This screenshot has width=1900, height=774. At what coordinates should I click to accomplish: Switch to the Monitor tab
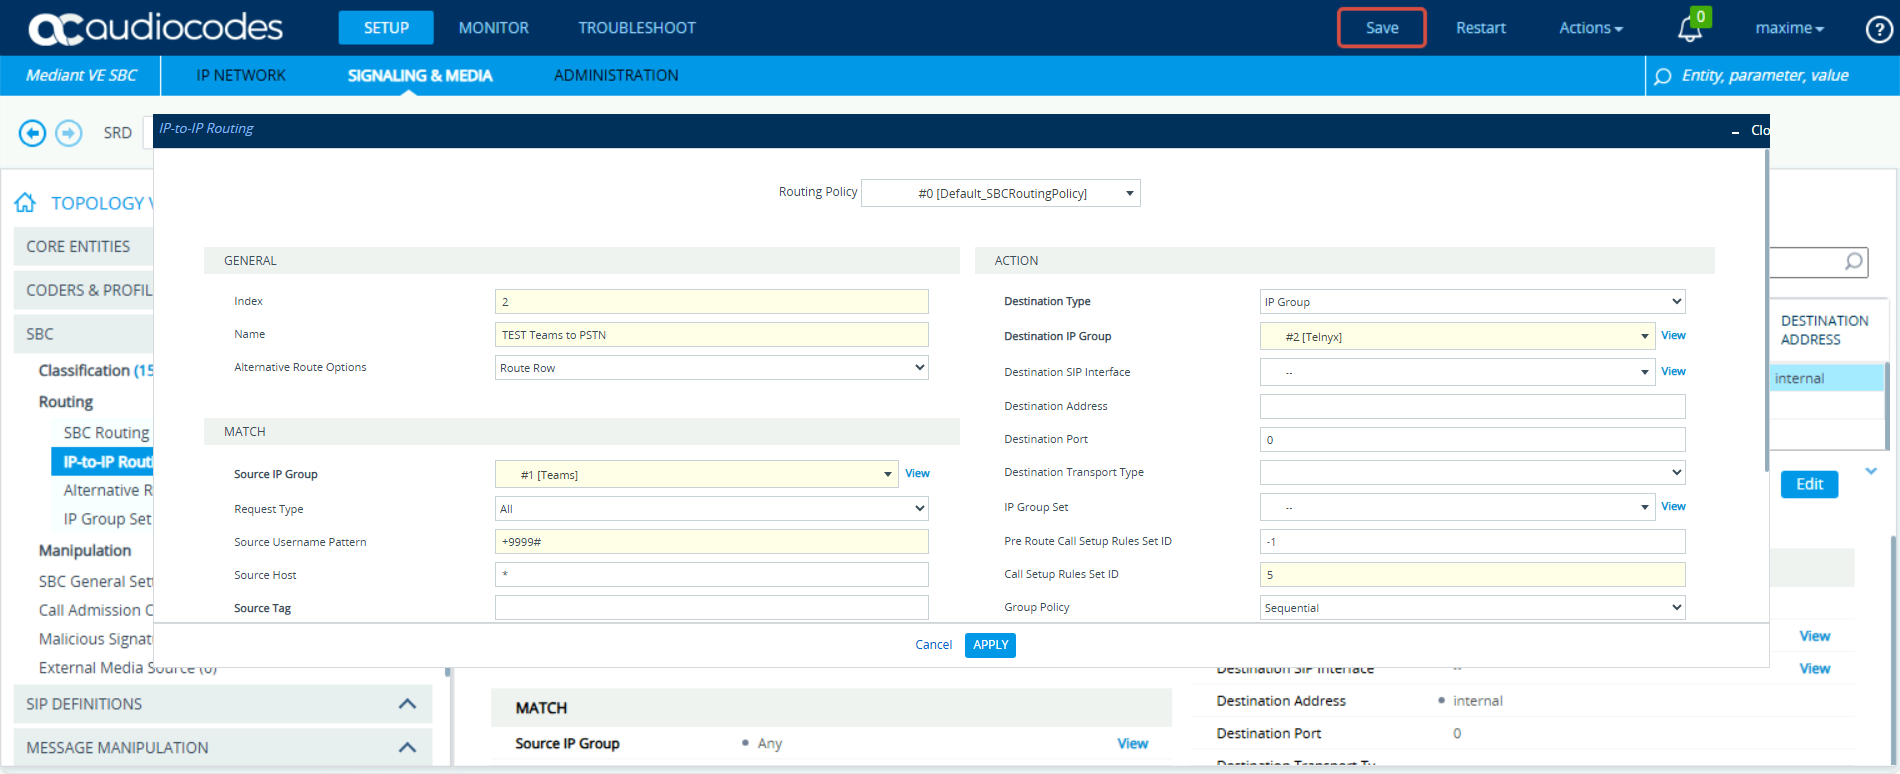[x=493, y=28]
